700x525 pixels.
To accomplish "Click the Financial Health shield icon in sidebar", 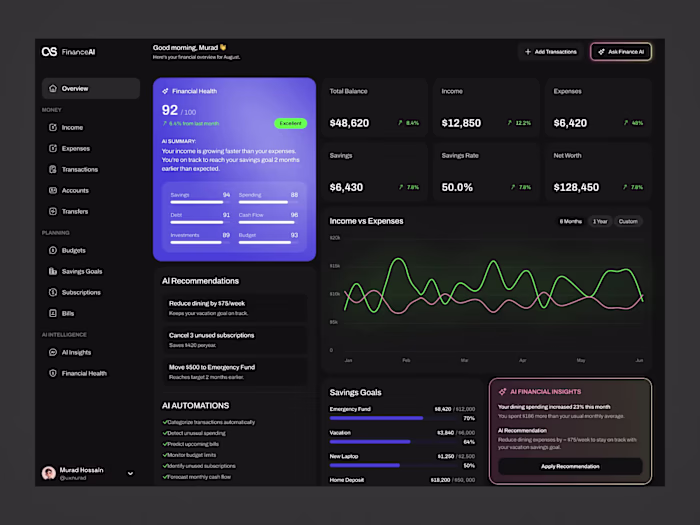I will tap(53, 373).
